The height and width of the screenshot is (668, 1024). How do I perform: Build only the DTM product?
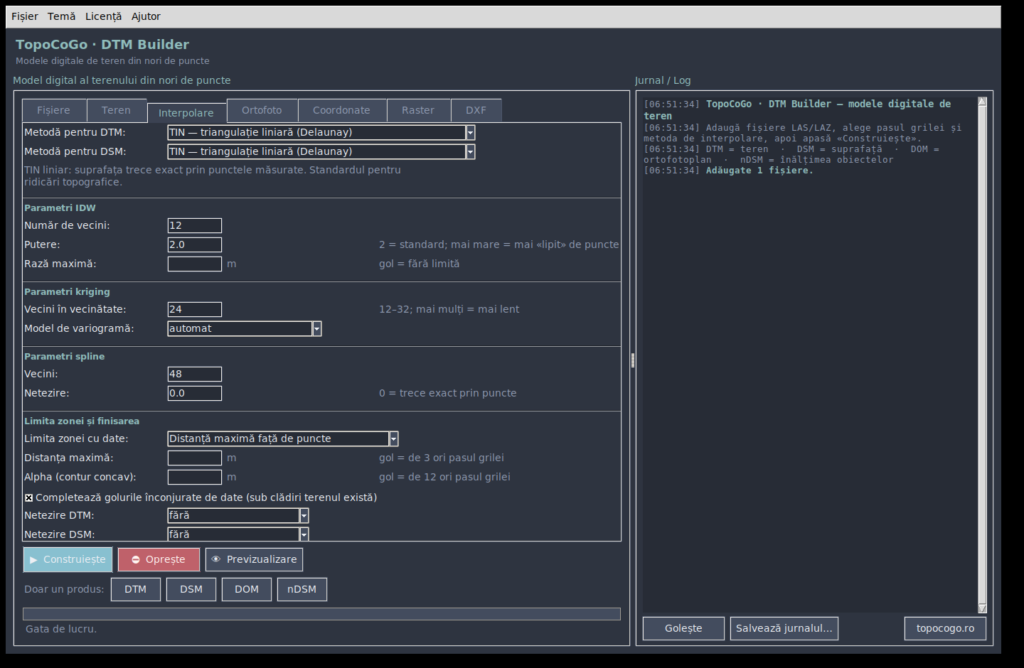[136, 589]
